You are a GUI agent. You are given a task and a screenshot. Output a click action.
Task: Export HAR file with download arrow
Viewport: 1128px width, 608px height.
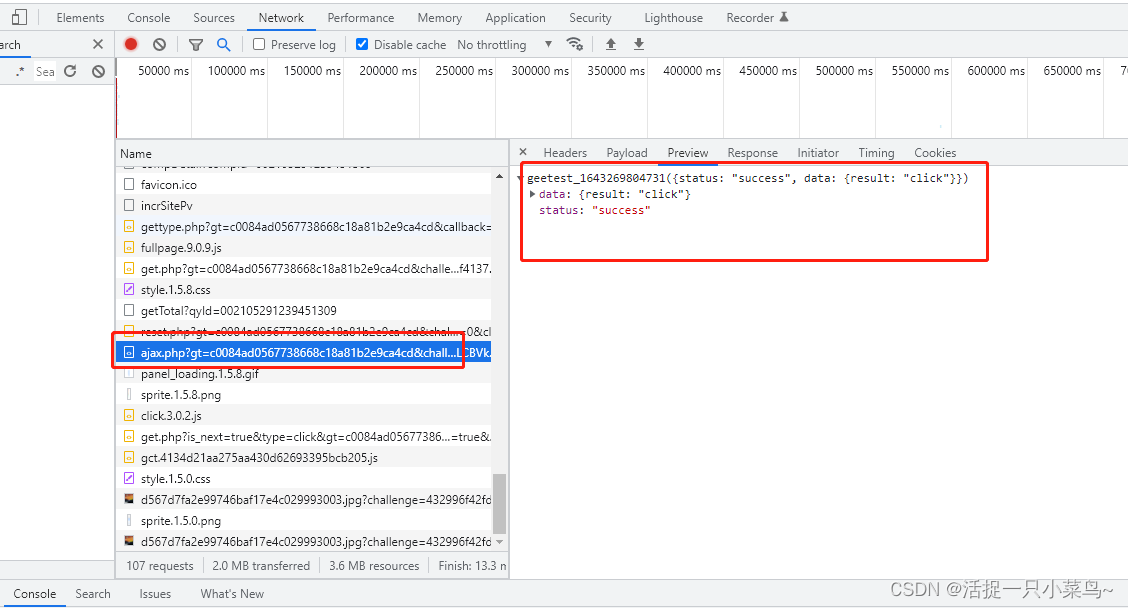(x=639, y=45)
